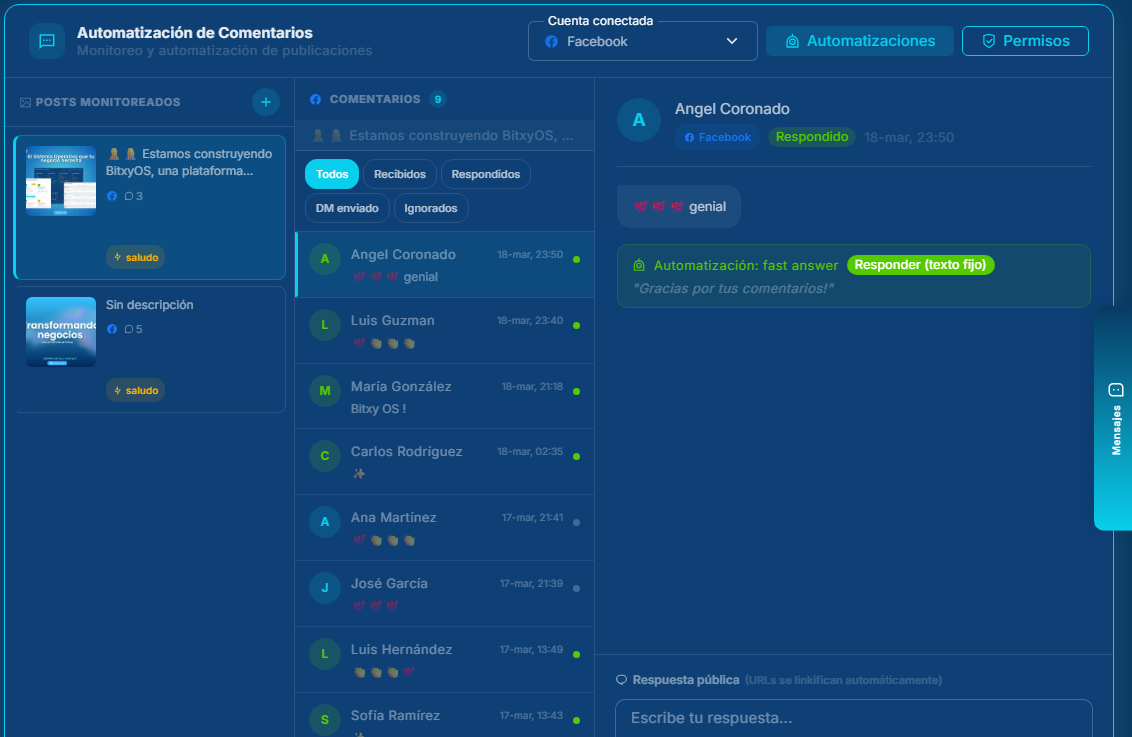
Task: Select the Todos filter tab
Action: 332,174
